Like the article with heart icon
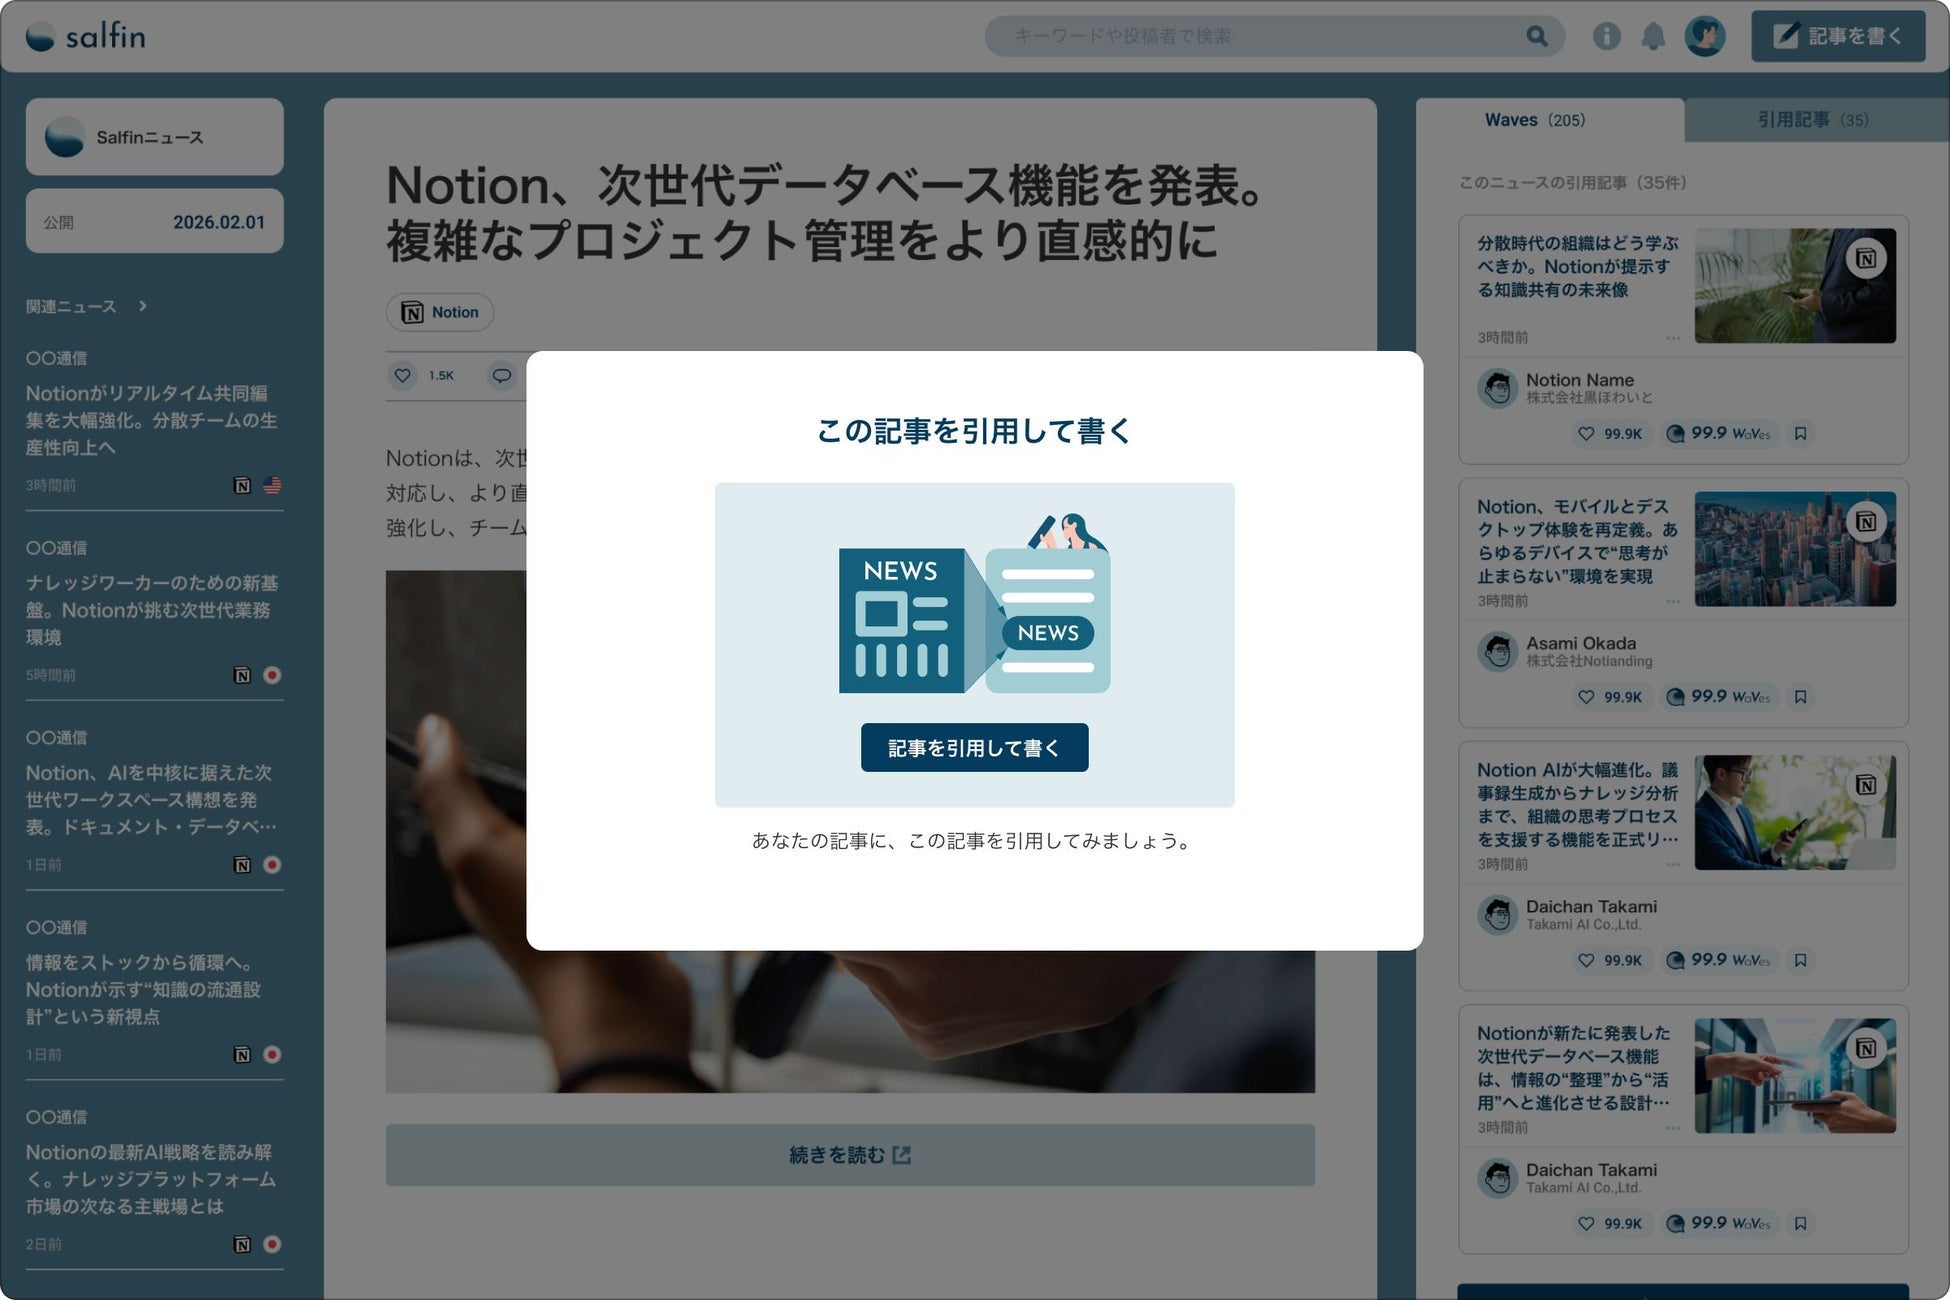Image resolution: width=1950 pixels, height=1300 pixels. [x=402, y=375]
